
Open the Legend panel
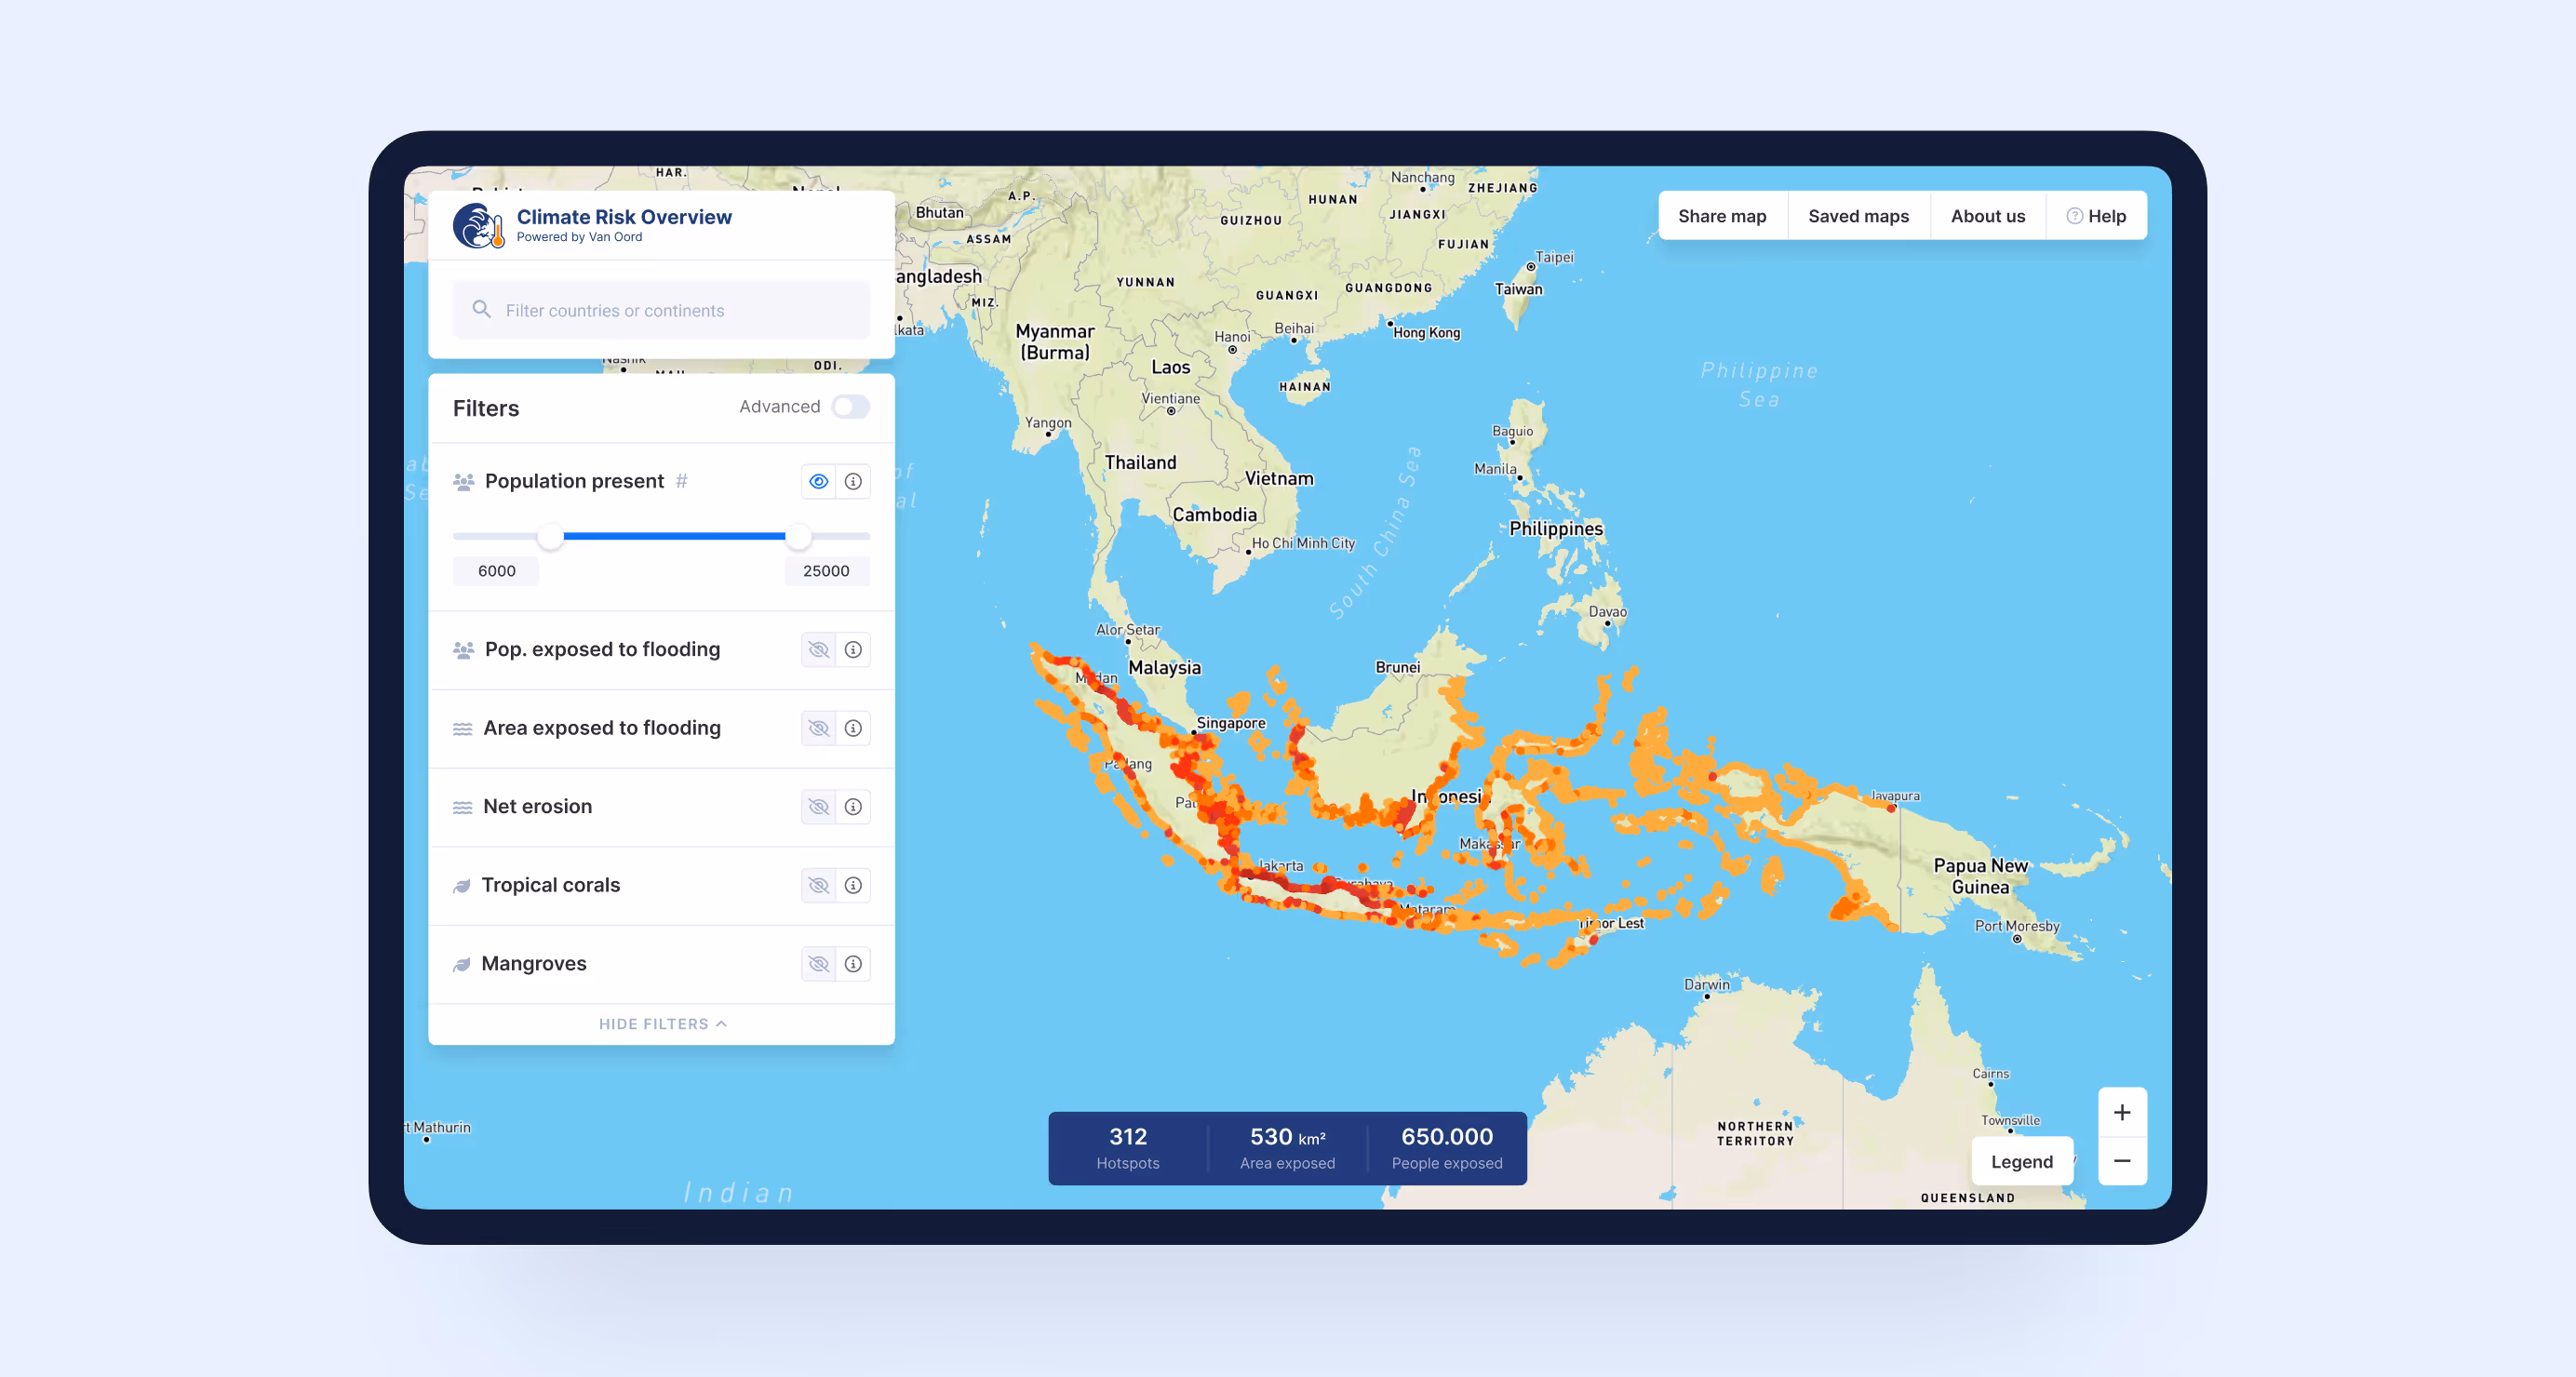click(x=2021, y=1162)
